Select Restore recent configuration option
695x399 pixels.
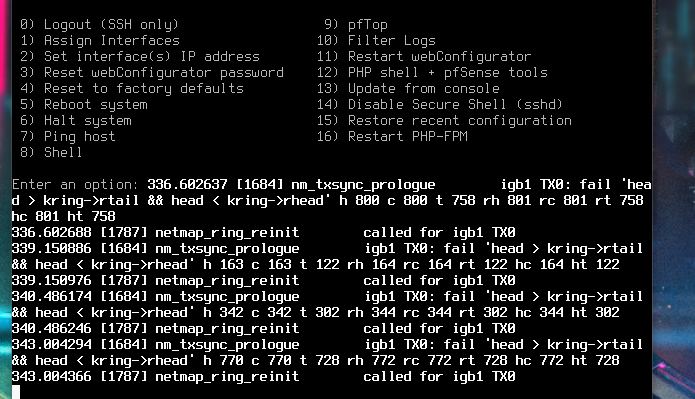click(444, 121)
